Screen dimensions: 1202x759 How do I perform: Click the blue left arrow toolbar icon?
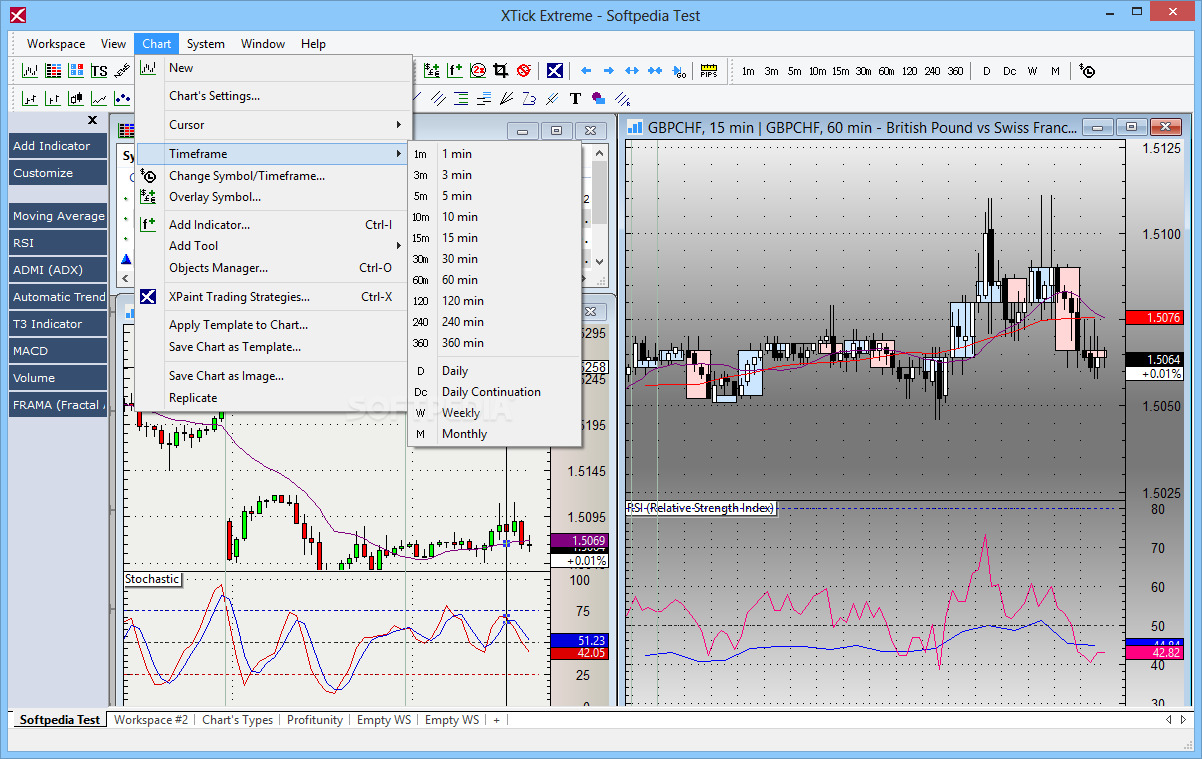(586, 71)
